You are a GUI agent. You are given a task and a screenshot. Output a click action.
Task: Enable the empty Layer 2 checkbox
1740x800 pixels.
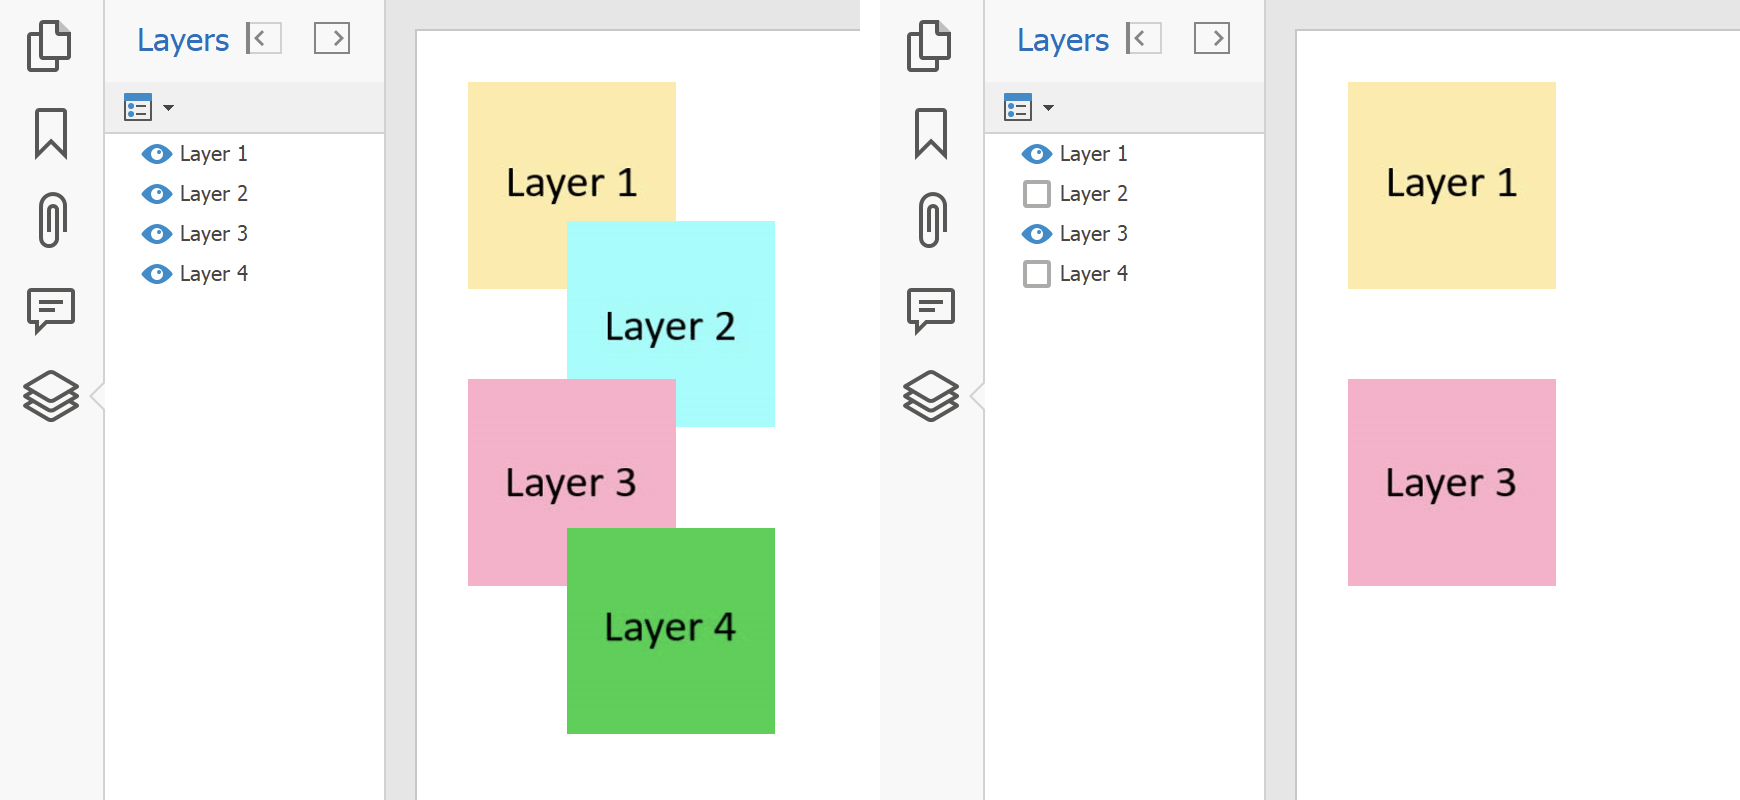[1037, 194]
